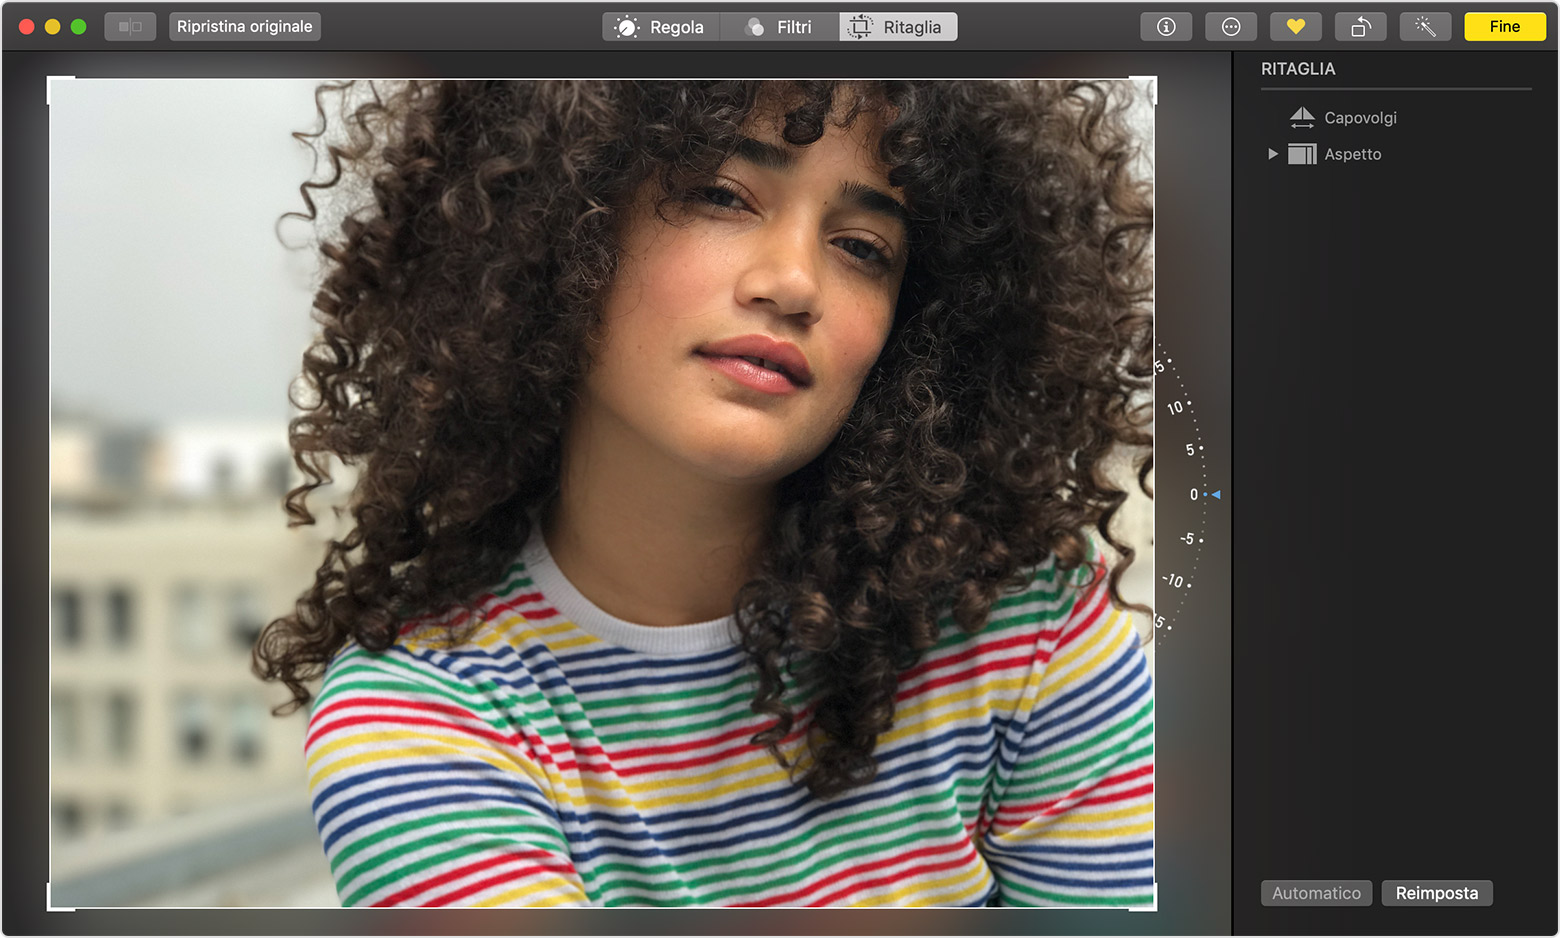Click the blue pointer on rotation dial
Image resolution: width=1560 pixels, height=938 pixels.
click(1216, 495)
